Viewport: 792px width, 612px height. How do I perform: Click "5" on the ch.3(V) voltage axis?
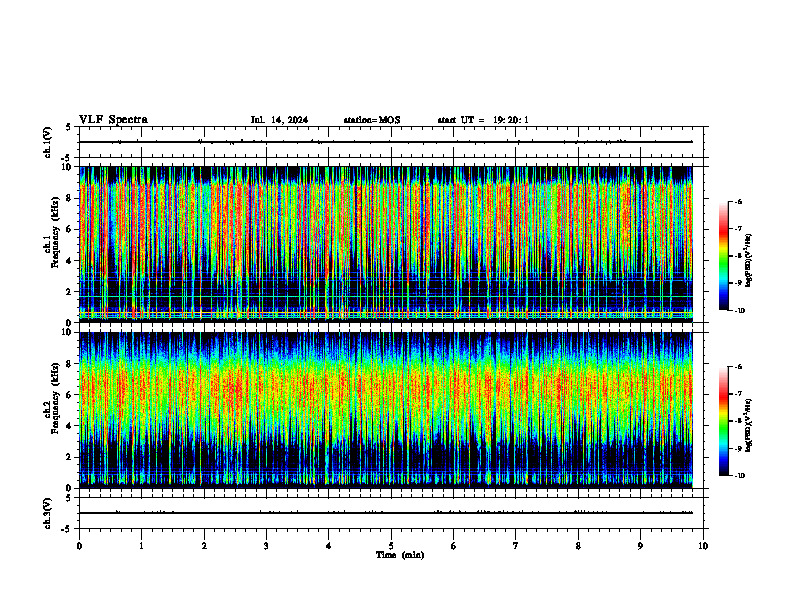pos(69,498)
